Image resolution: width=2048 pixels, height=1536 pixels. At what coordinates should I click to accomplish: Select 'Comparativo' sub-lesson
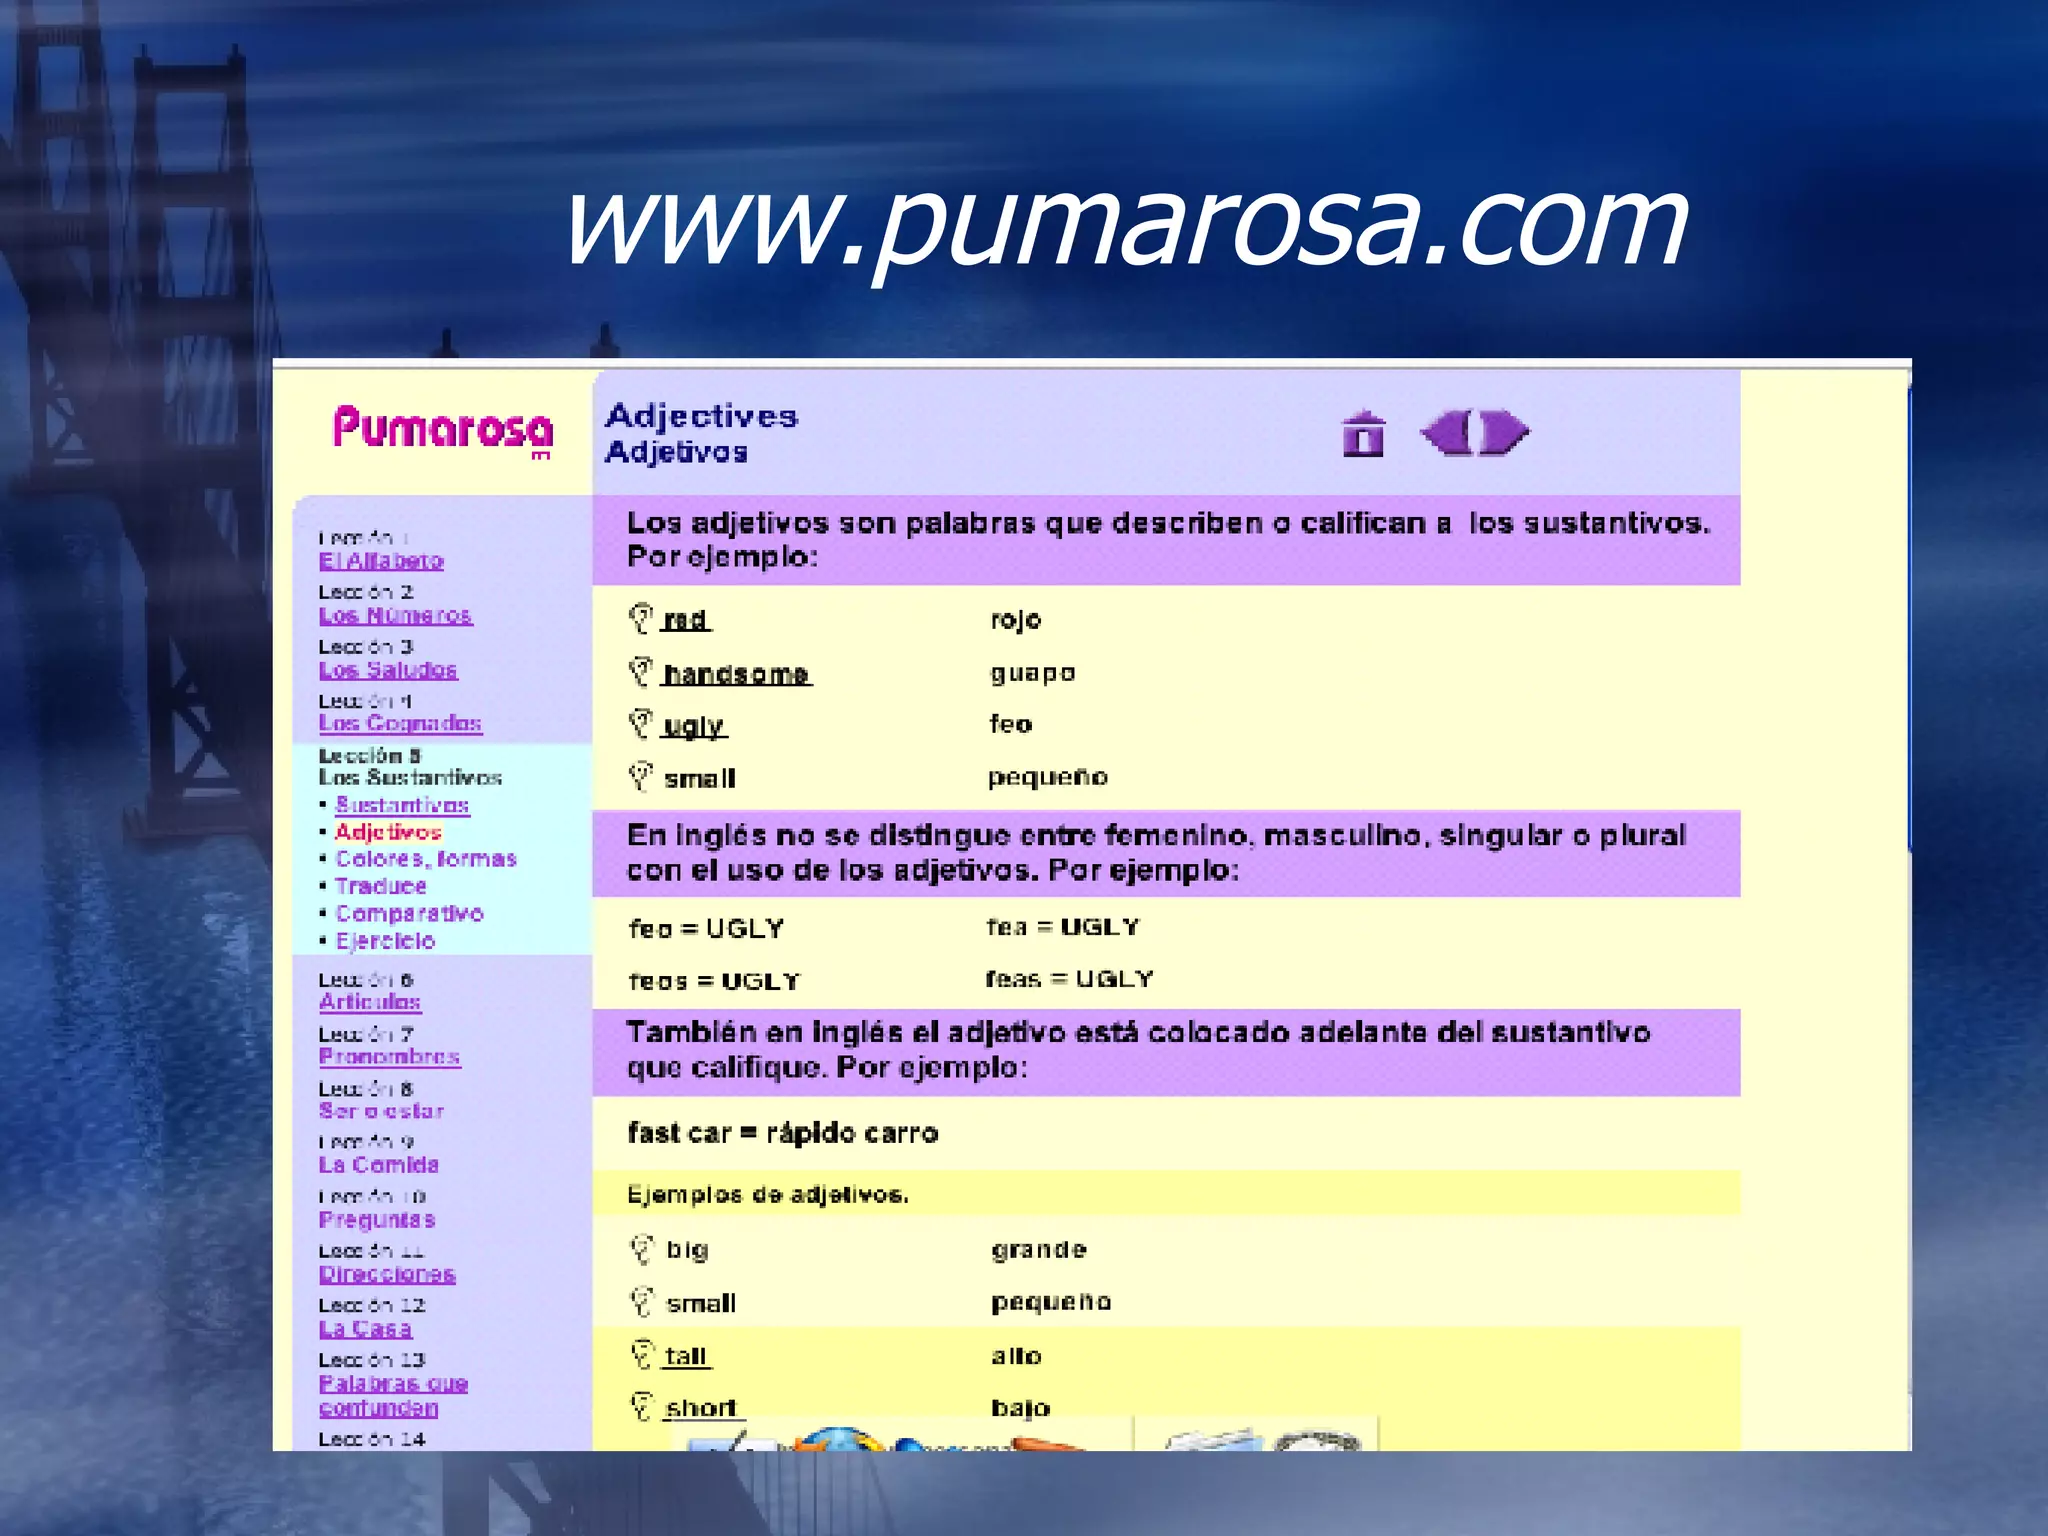click(x=409, y=913)
